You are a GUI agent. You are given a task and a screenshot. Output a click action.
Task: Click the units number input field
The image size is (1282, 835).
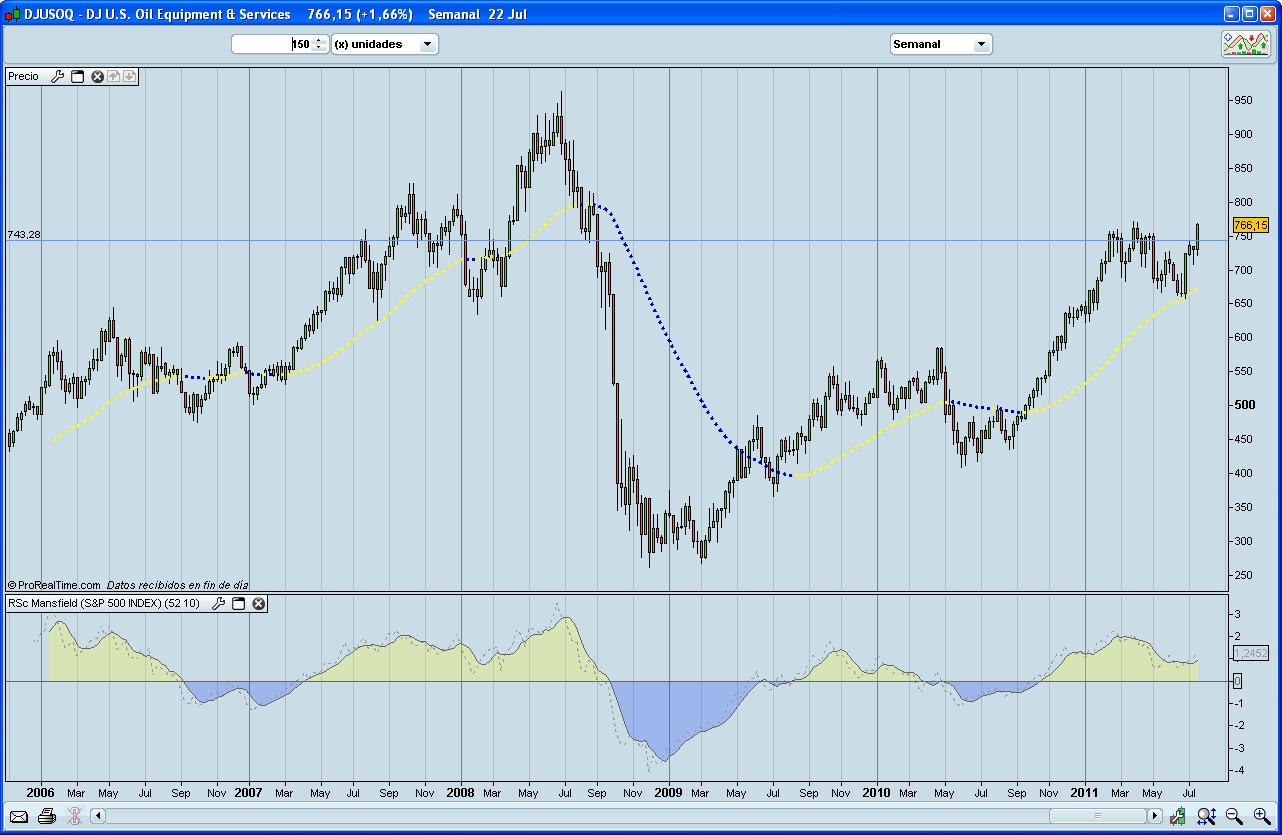272,44
